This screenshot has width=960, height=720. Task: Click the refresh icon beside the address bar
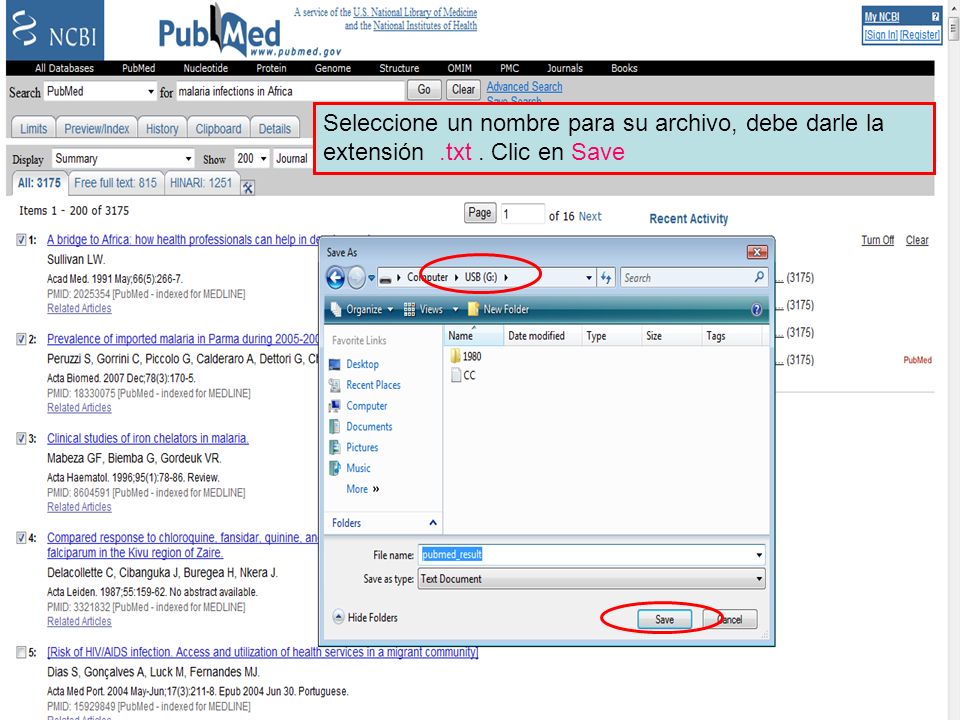606,278
